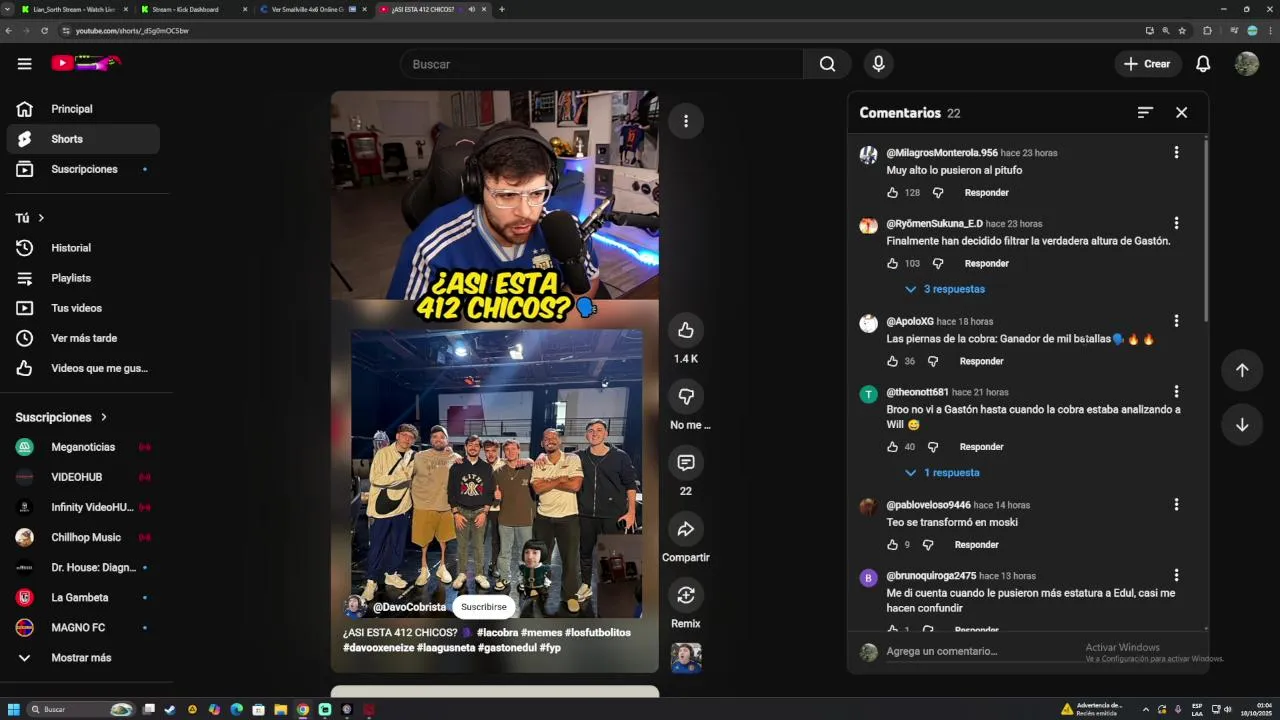
Task: Open the notifications bell
Action: (1203, 64)
